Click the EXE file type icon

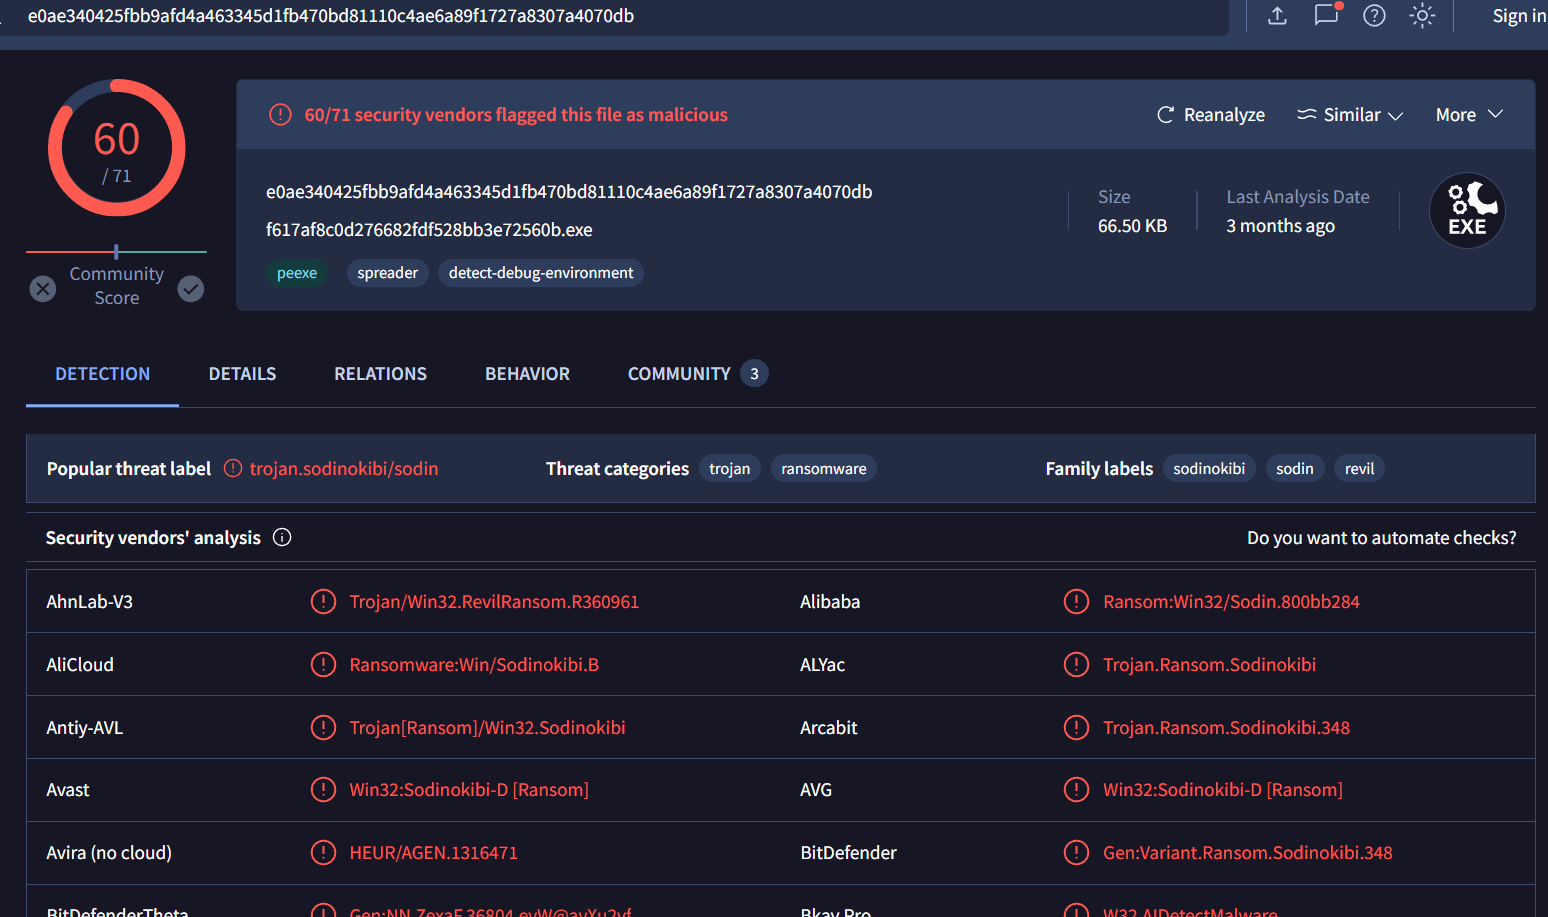pyautogui.click(x=1467, y=211)
